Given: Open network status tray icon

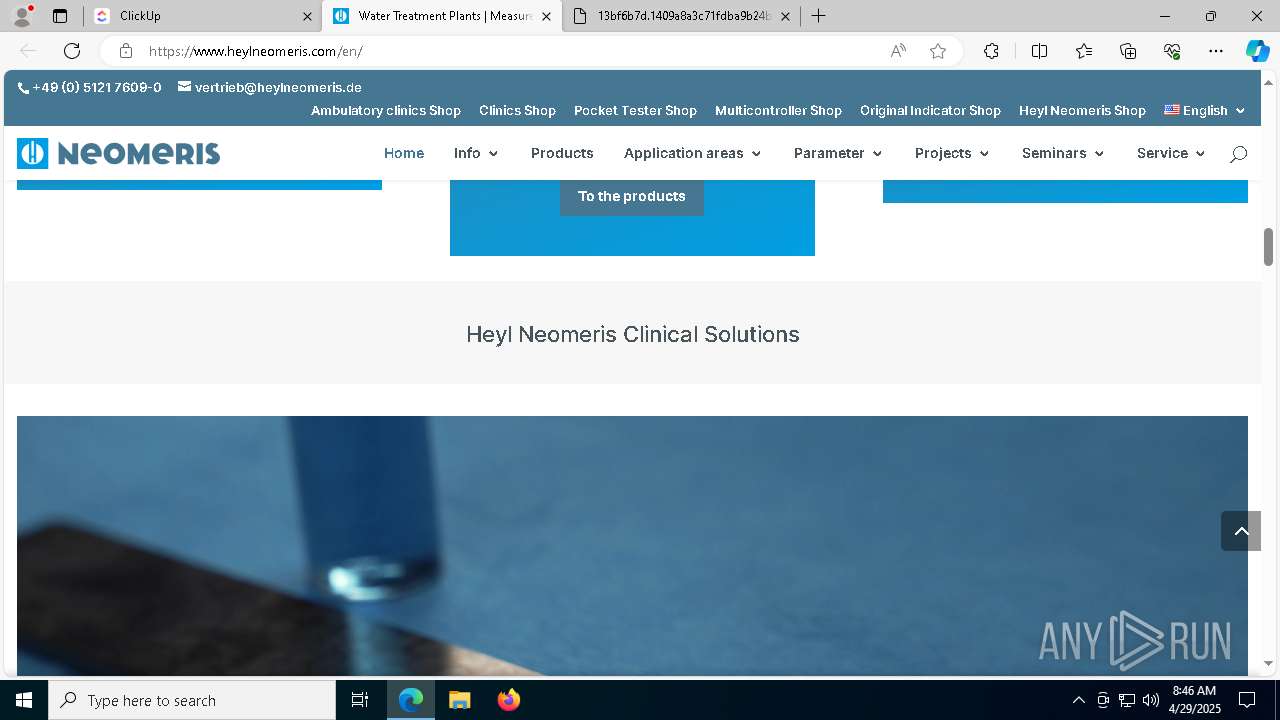Looking at the screenshot, I should click(1127, 700).
